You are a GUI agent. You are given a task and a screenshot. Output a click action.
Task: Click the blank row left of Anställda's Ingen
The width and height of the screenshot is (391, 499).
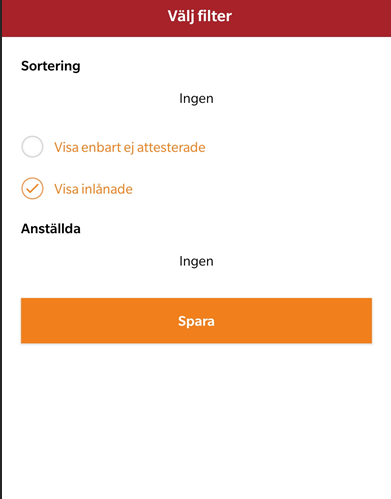point(100,261)
